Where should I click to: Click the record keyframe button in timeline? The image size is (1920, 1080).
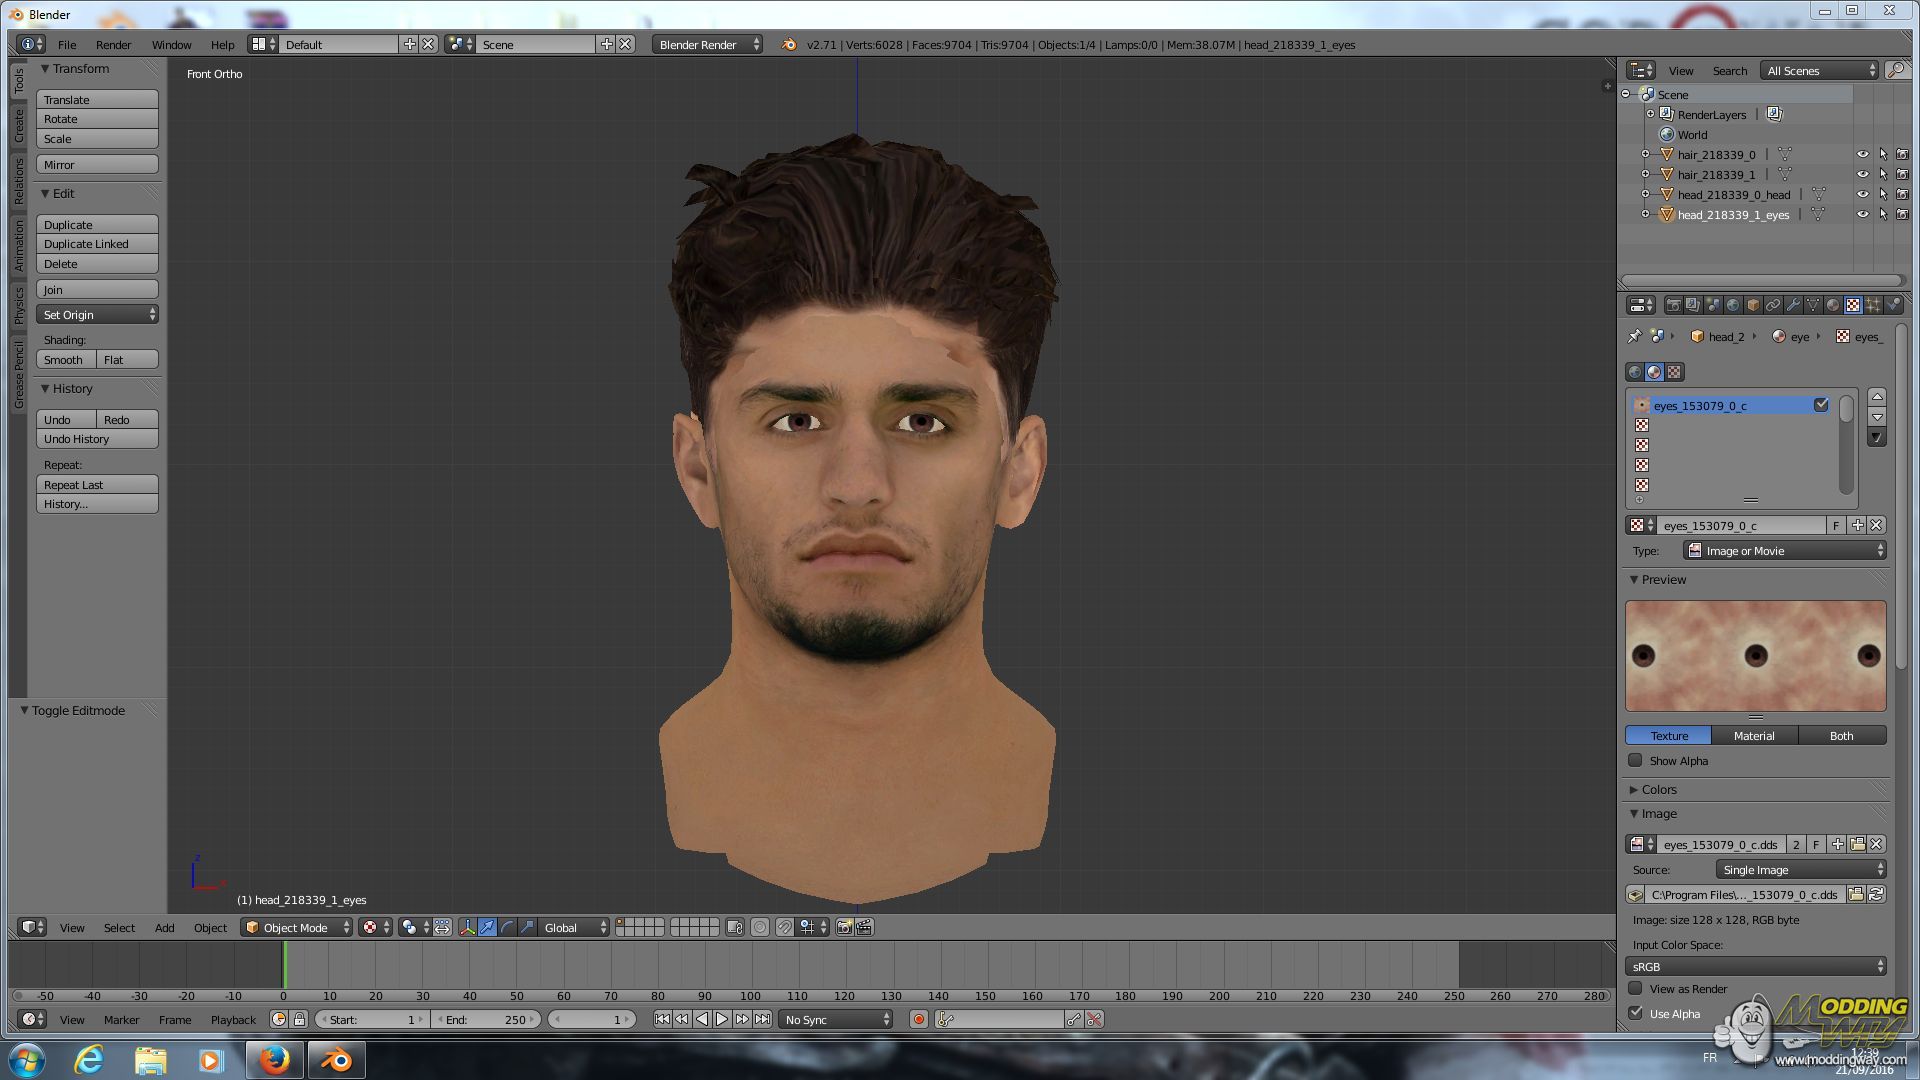918,1020
